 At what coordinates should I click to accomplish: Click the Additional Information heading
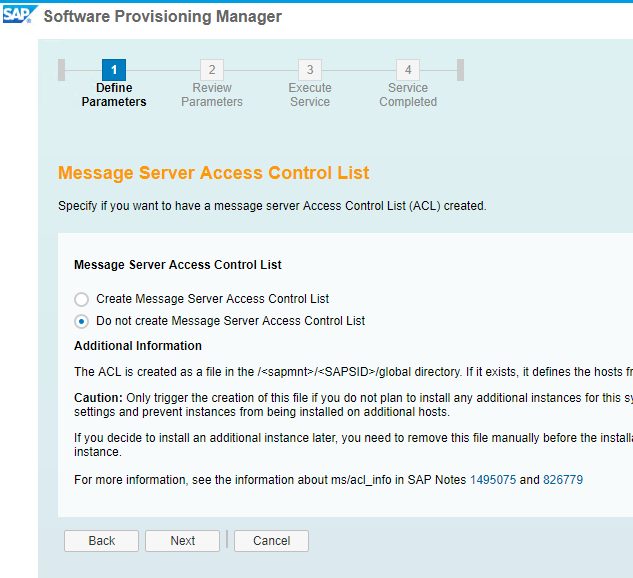click(x=138, y=346)
